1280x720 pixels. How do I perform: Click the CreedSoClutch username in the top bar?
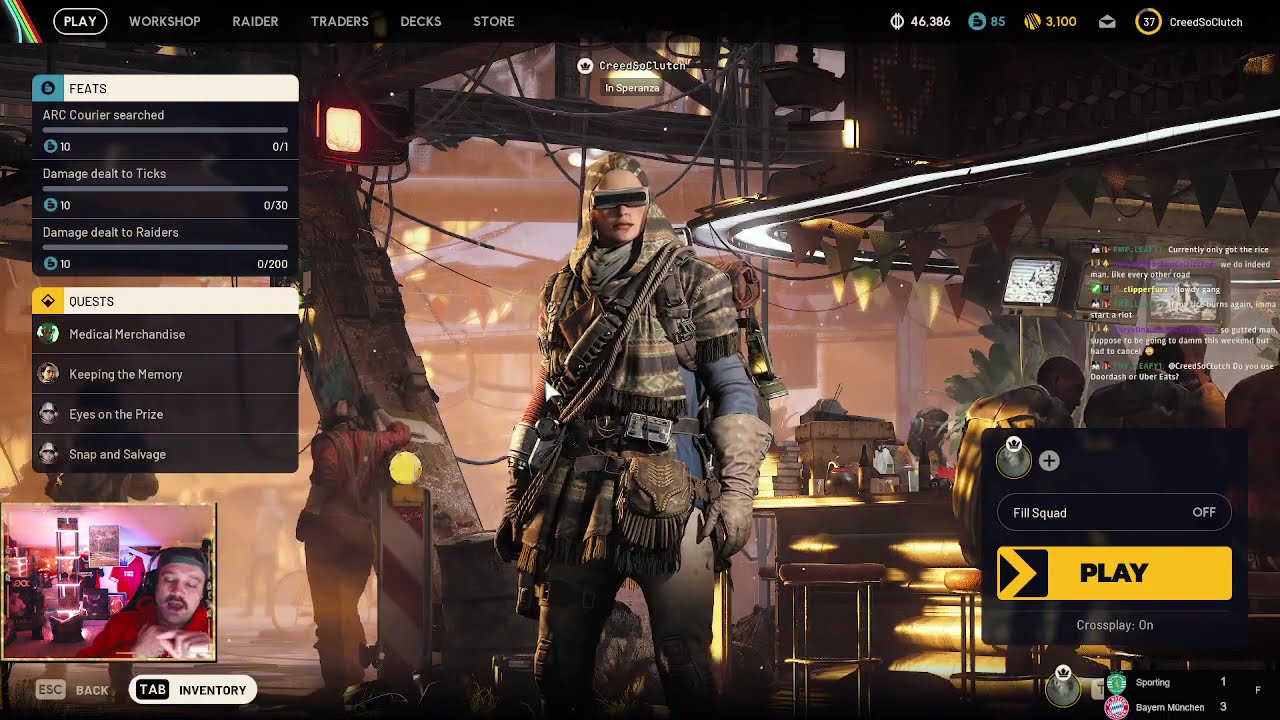coord(1205,22)
